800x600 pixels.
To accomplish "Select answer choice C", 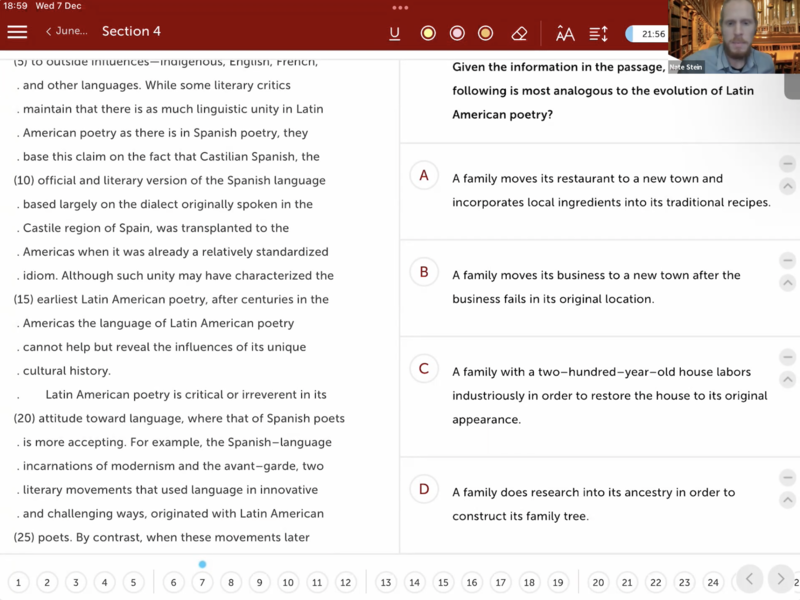I will click(x=424, y=369).
